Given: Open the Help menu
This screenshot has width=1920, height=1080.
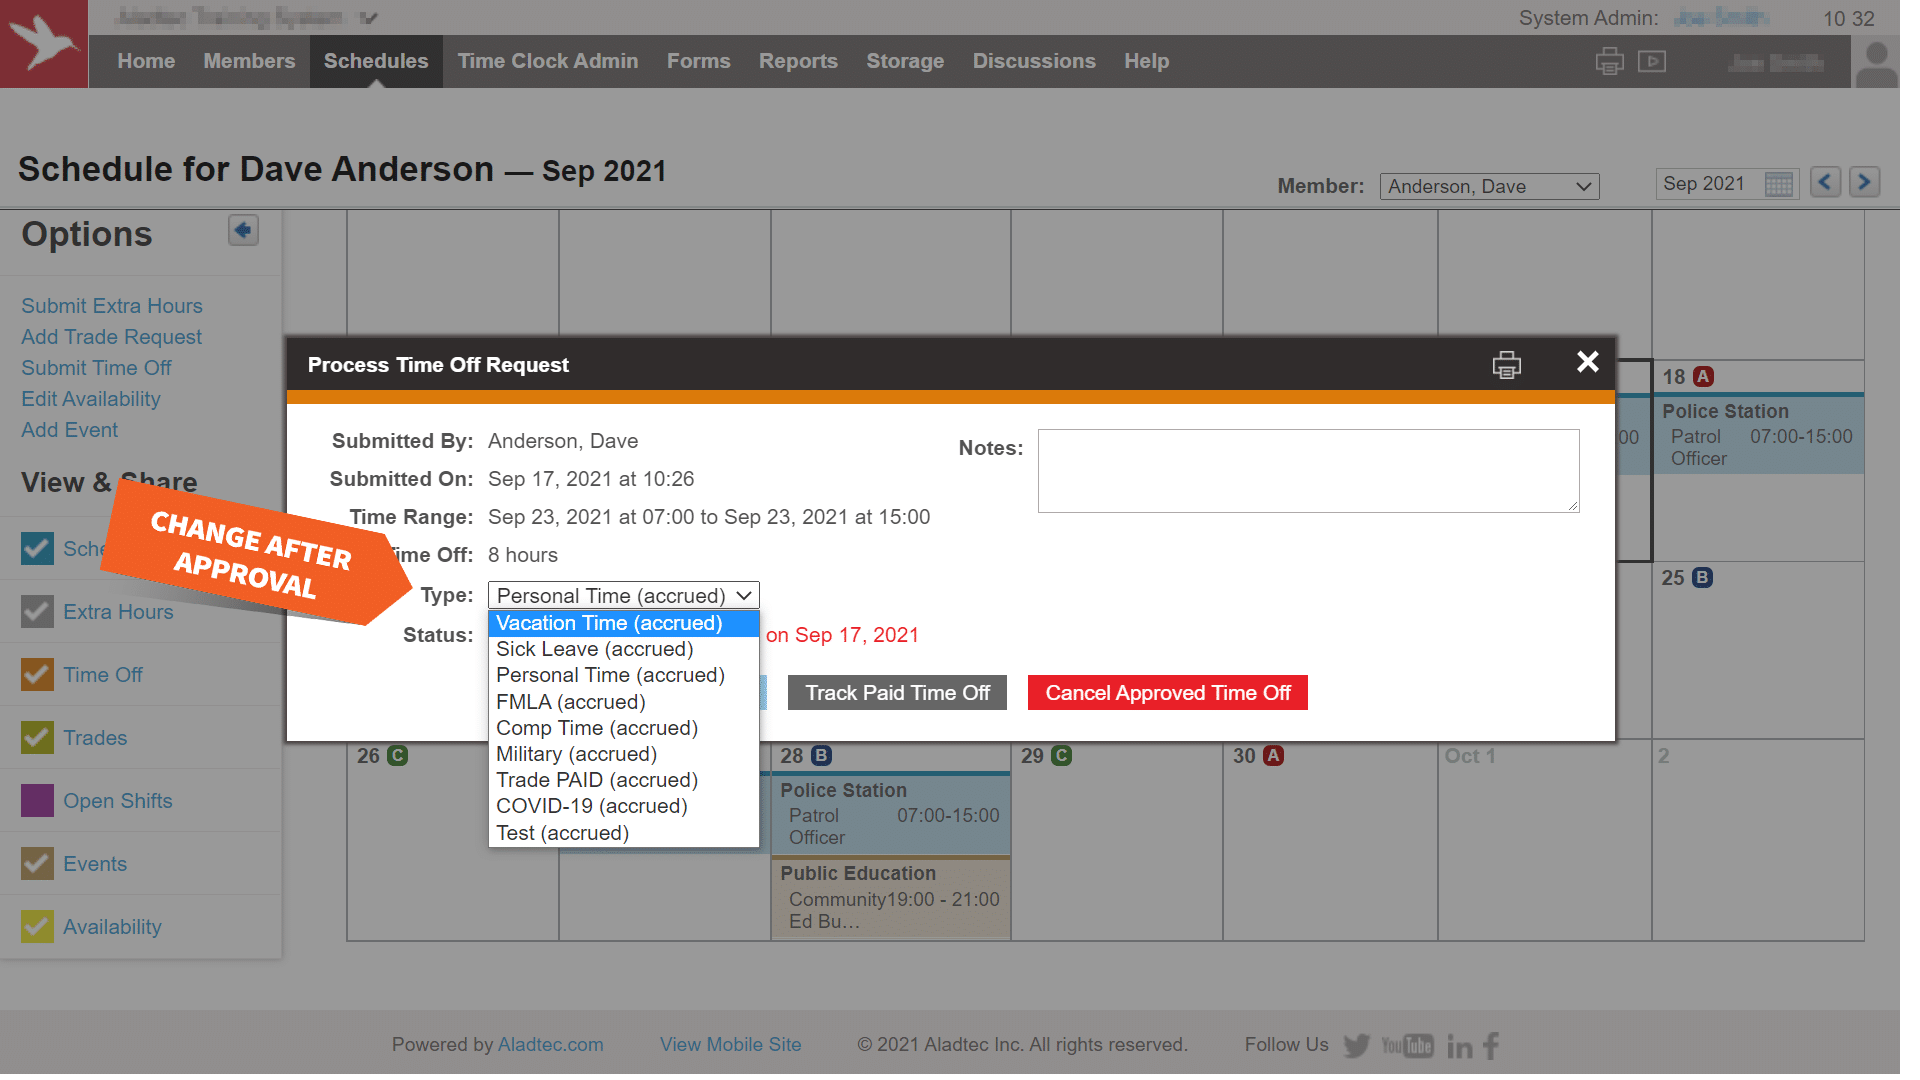Looking at the screenshot, I should point(1146,61).
